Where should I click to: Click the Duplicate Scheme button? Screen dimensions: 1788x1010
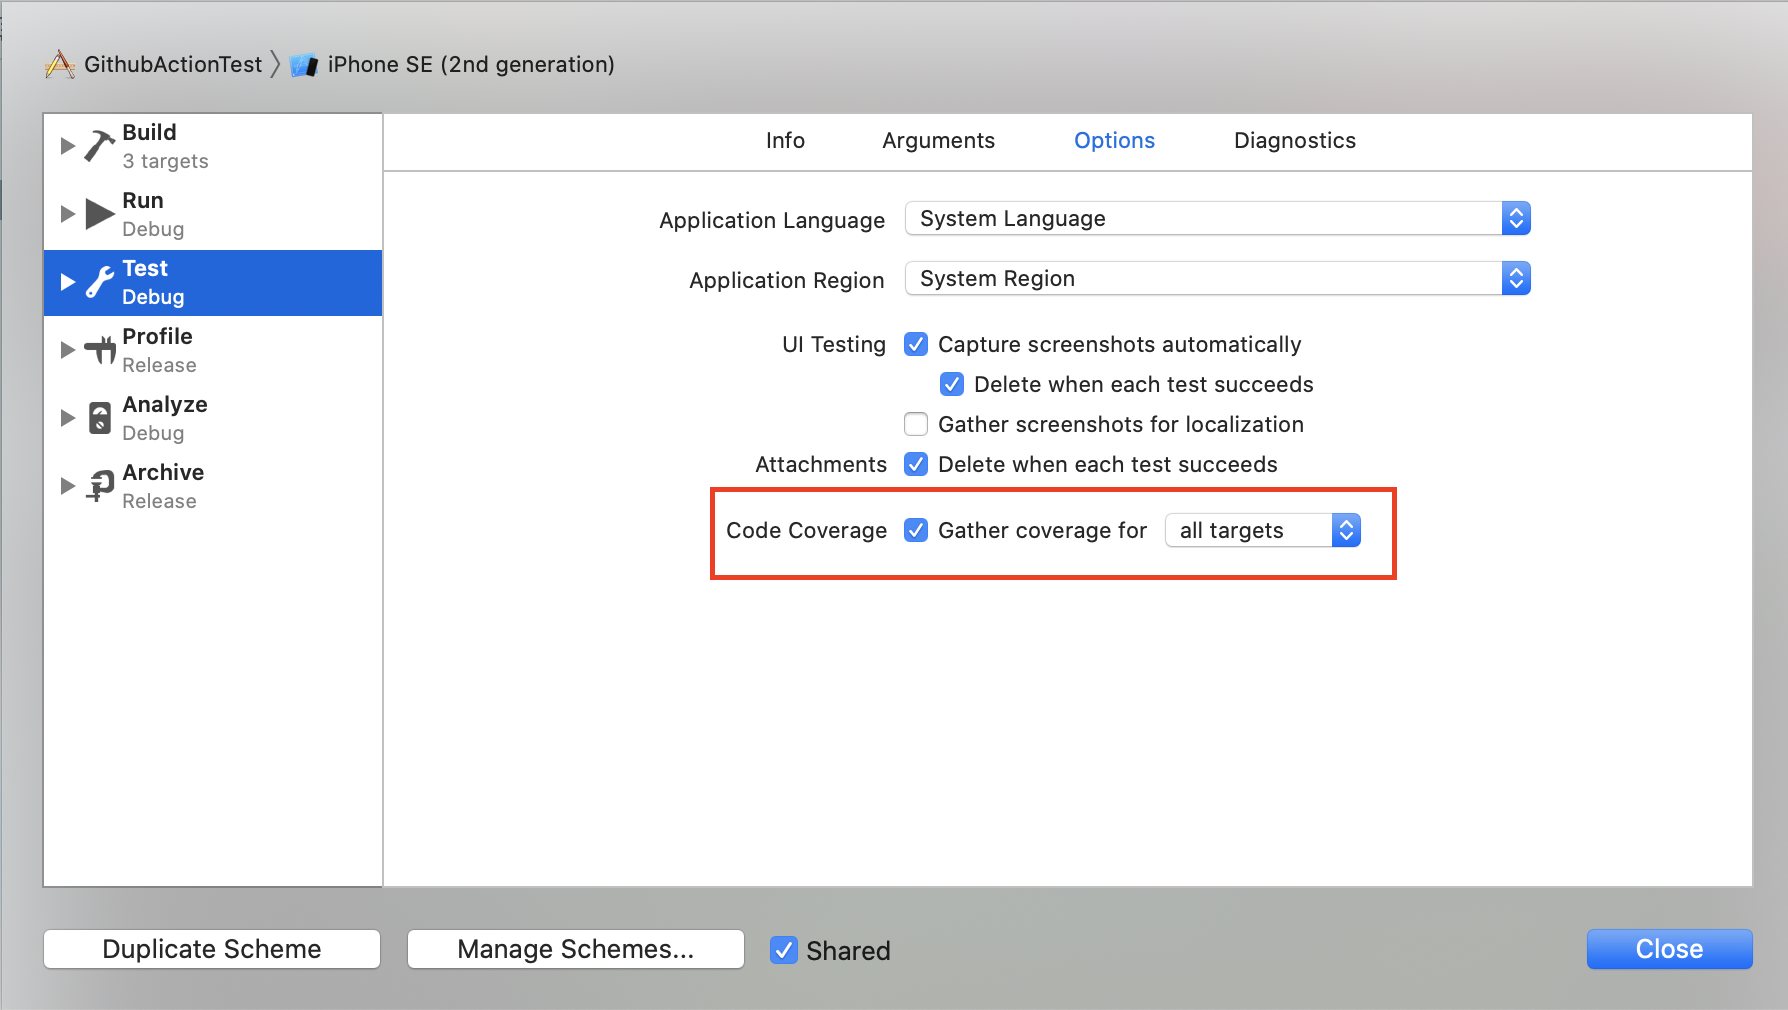coord(212,949)
